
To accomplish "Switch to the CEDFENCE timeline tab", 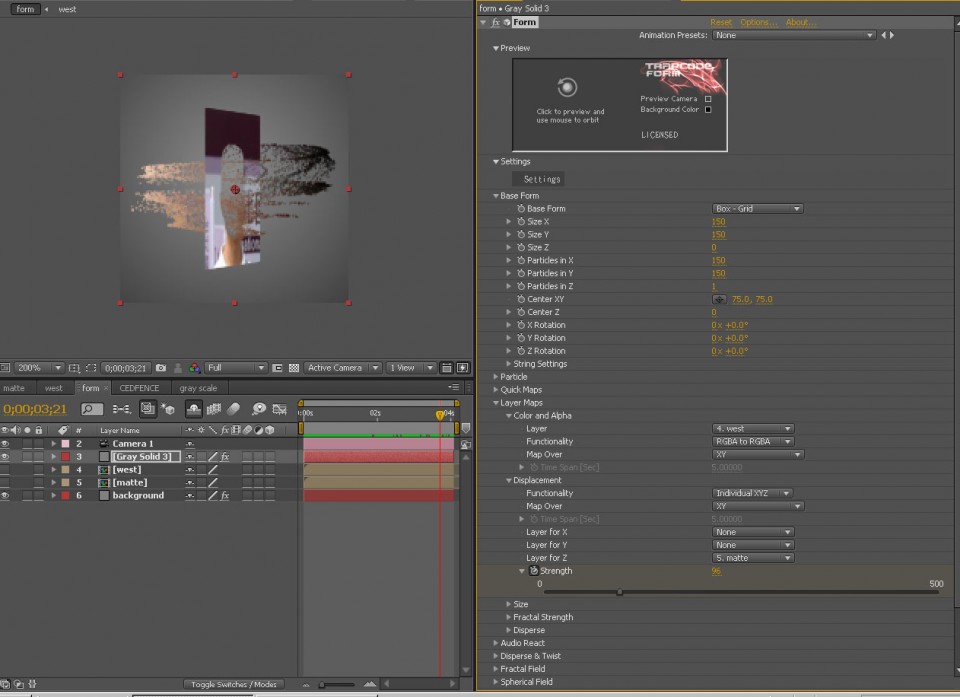I will (x=139, y=388).
